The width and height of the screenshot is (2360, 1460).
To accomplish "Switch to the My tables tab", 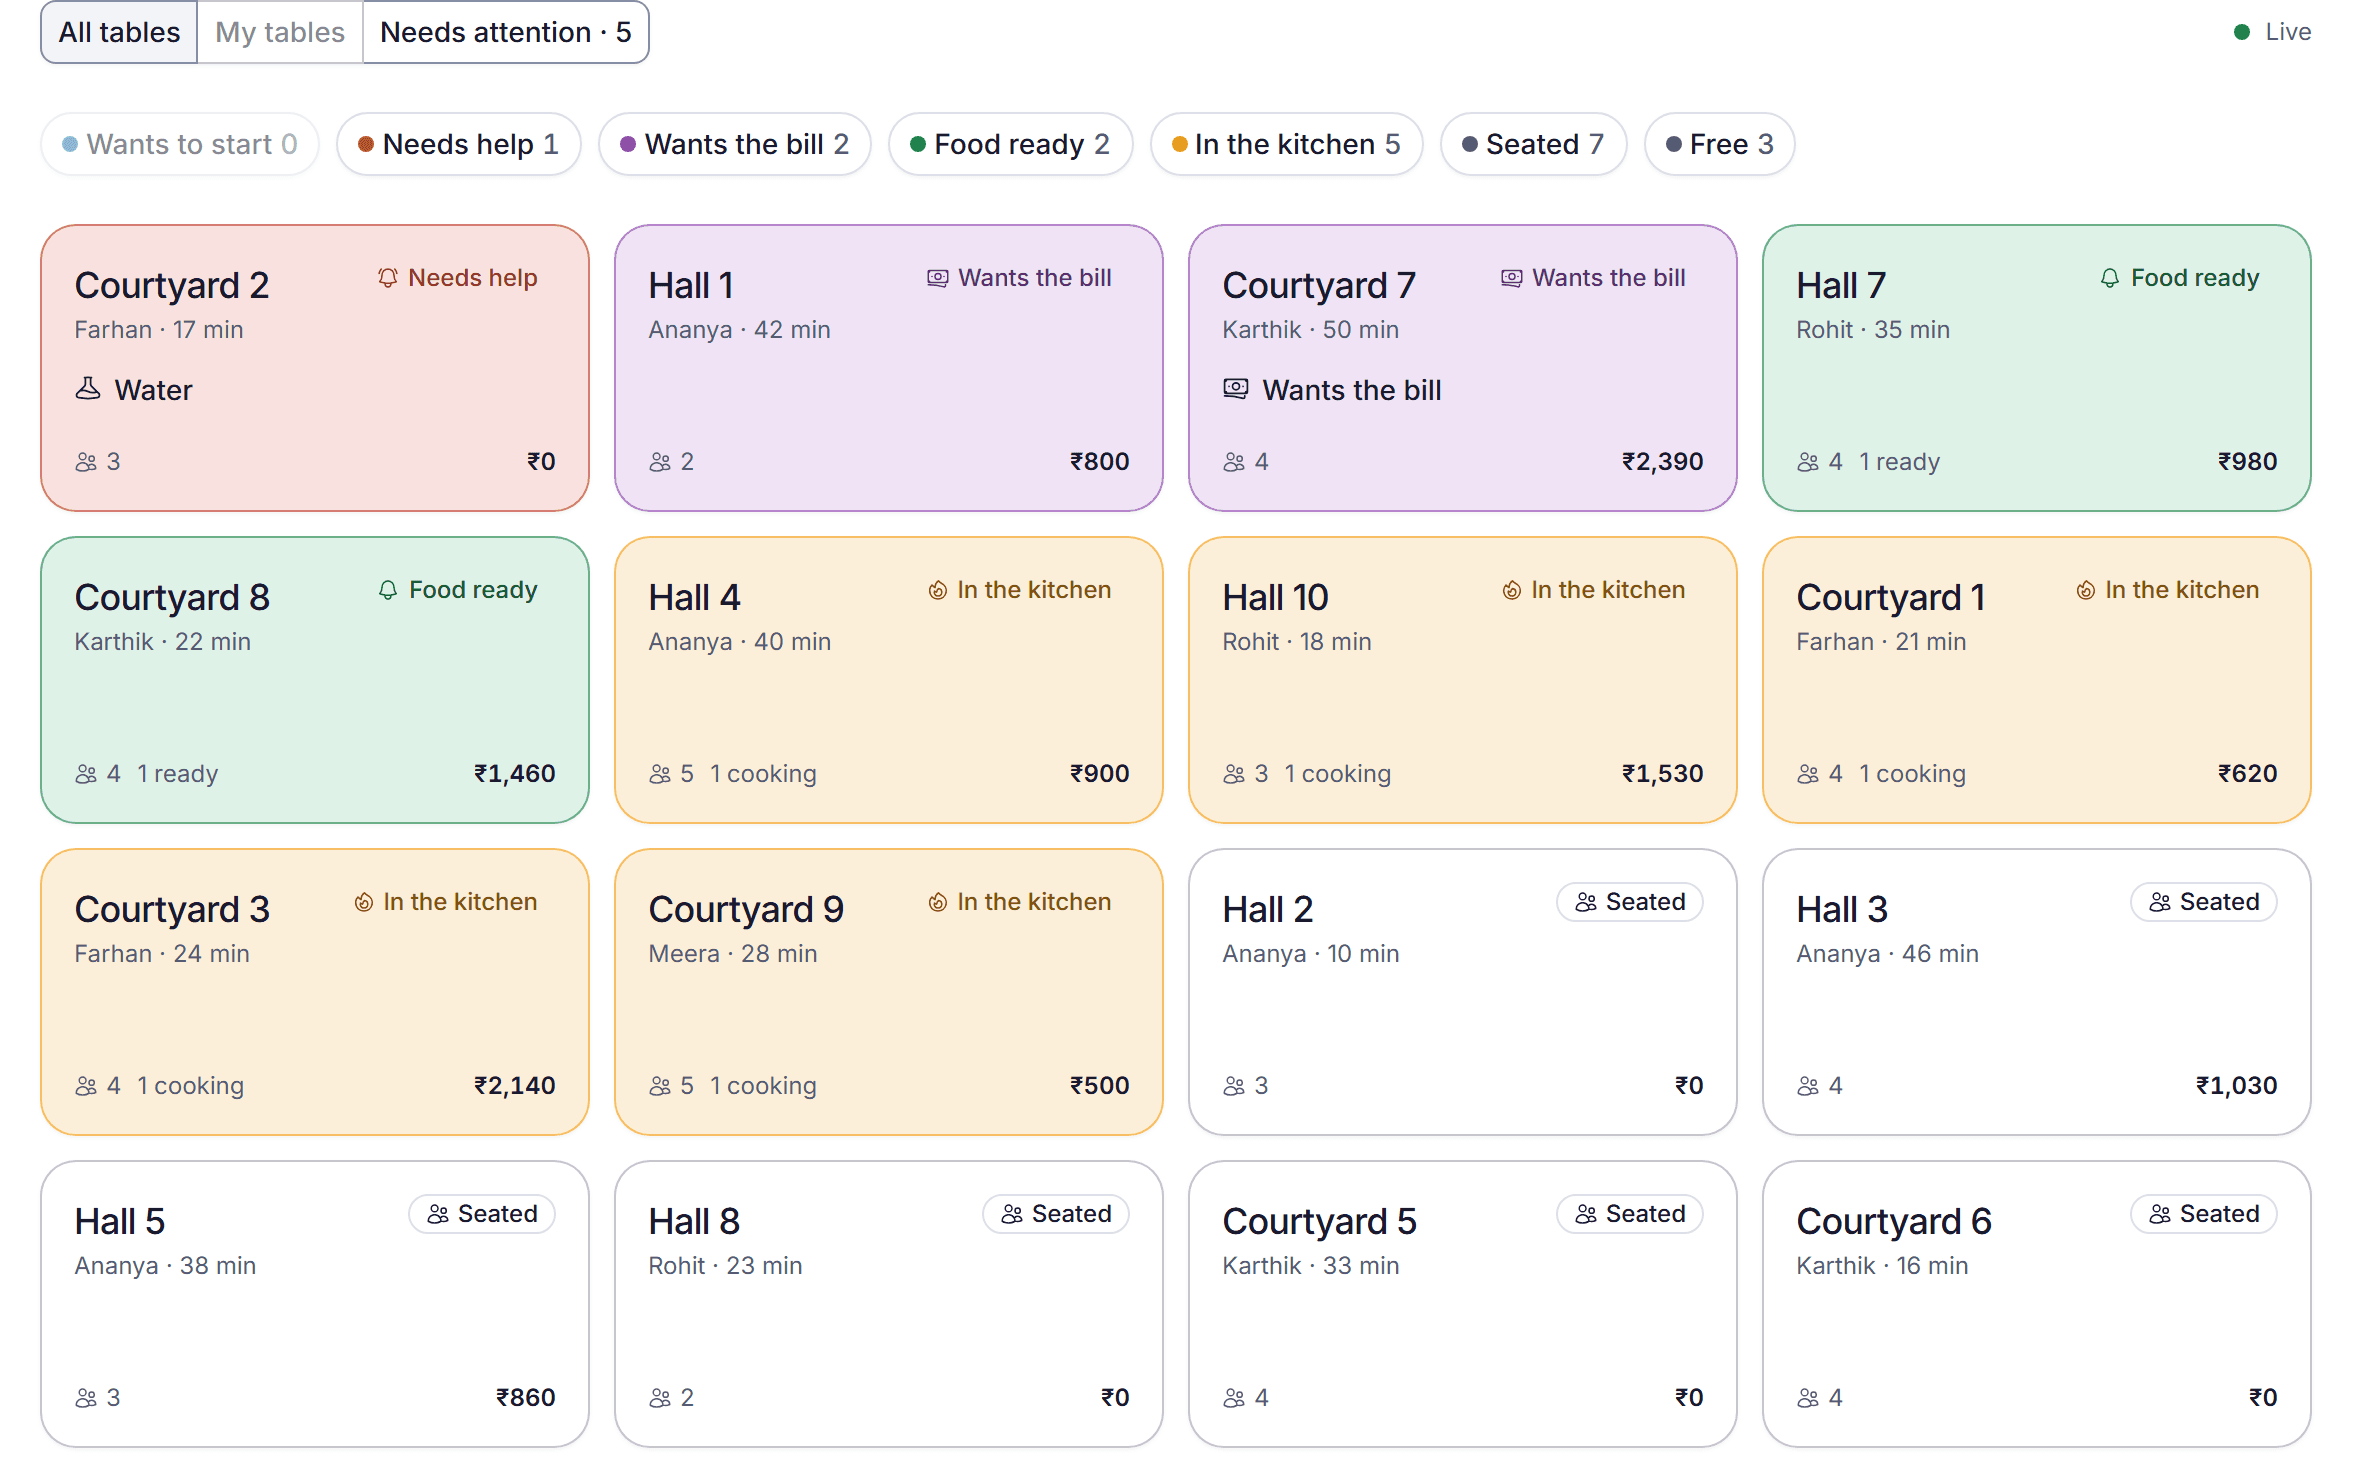I will (x=280, y=32).
